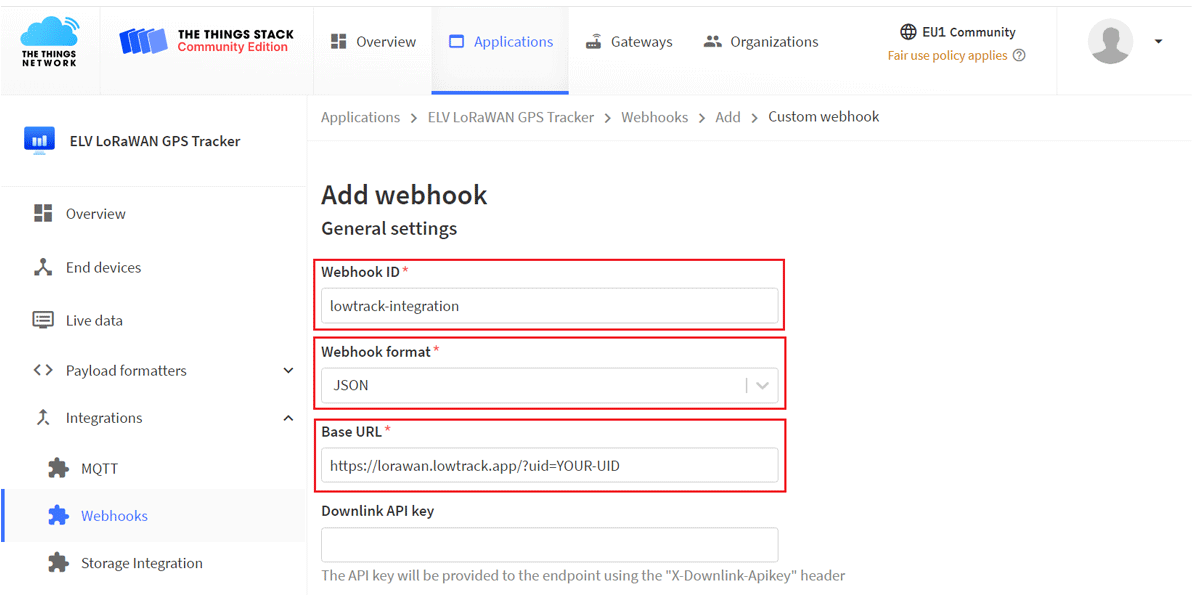Click the End devices node icon

pos(43,267)
